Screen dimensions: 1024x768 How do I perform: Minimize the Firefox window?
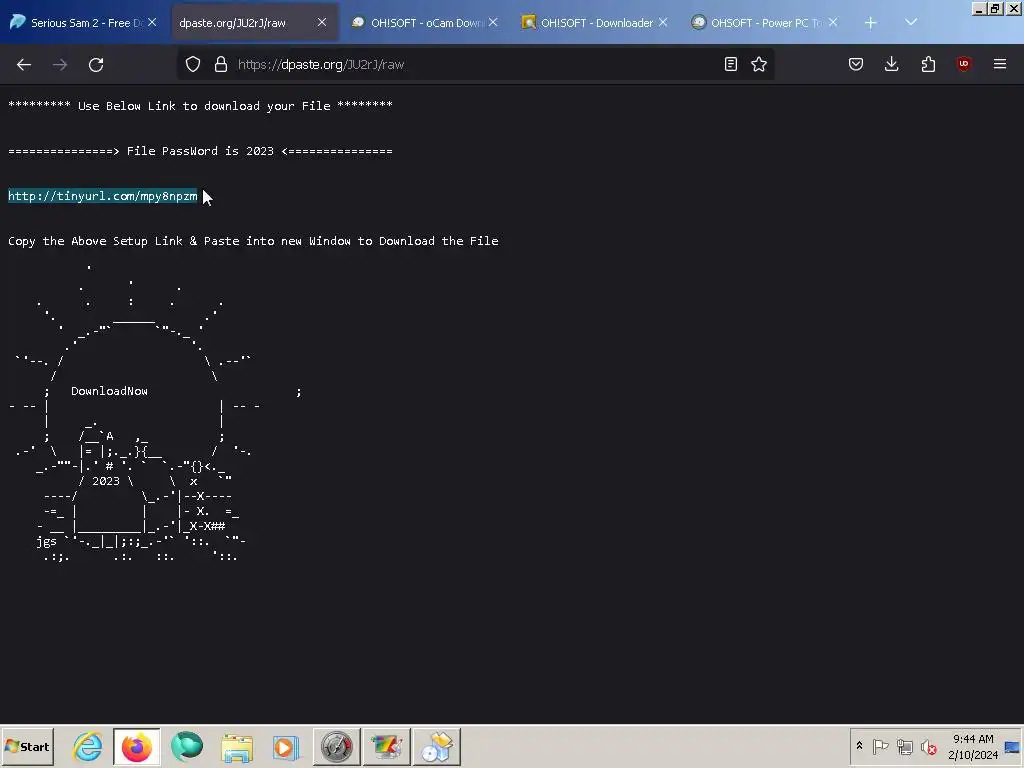point(978,9)
